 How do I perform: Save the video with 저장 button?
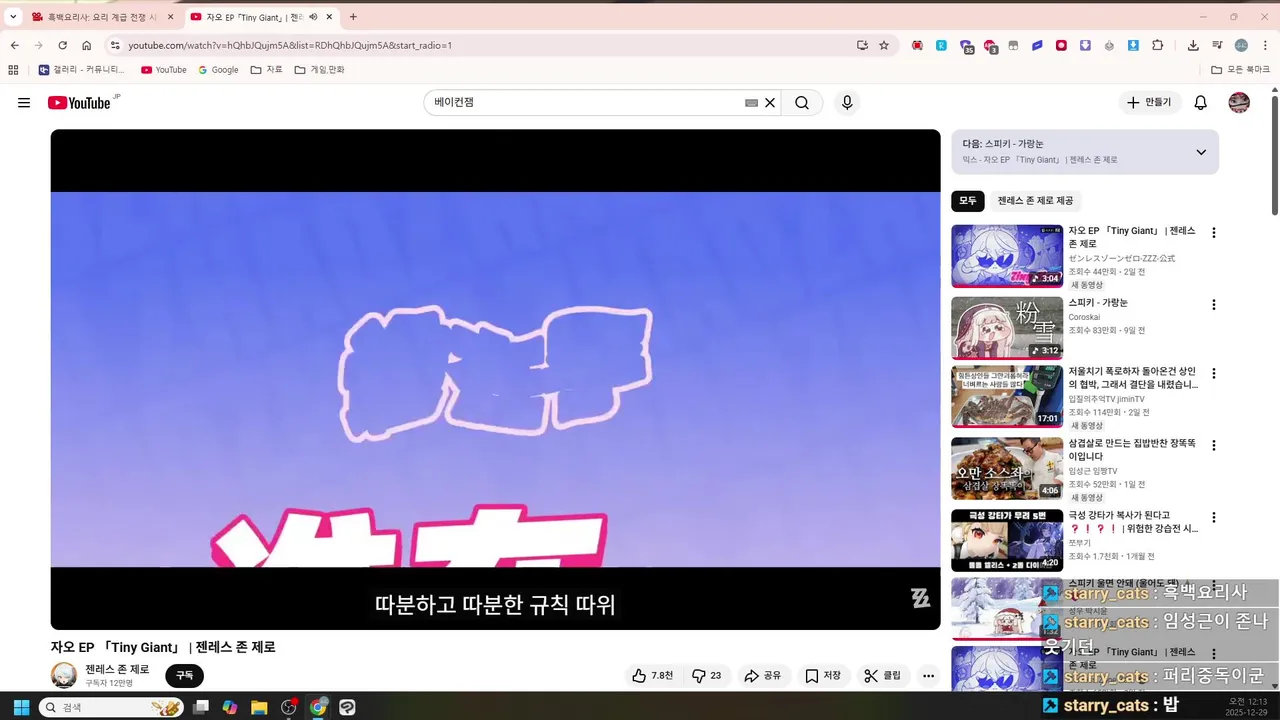[823, 676]
